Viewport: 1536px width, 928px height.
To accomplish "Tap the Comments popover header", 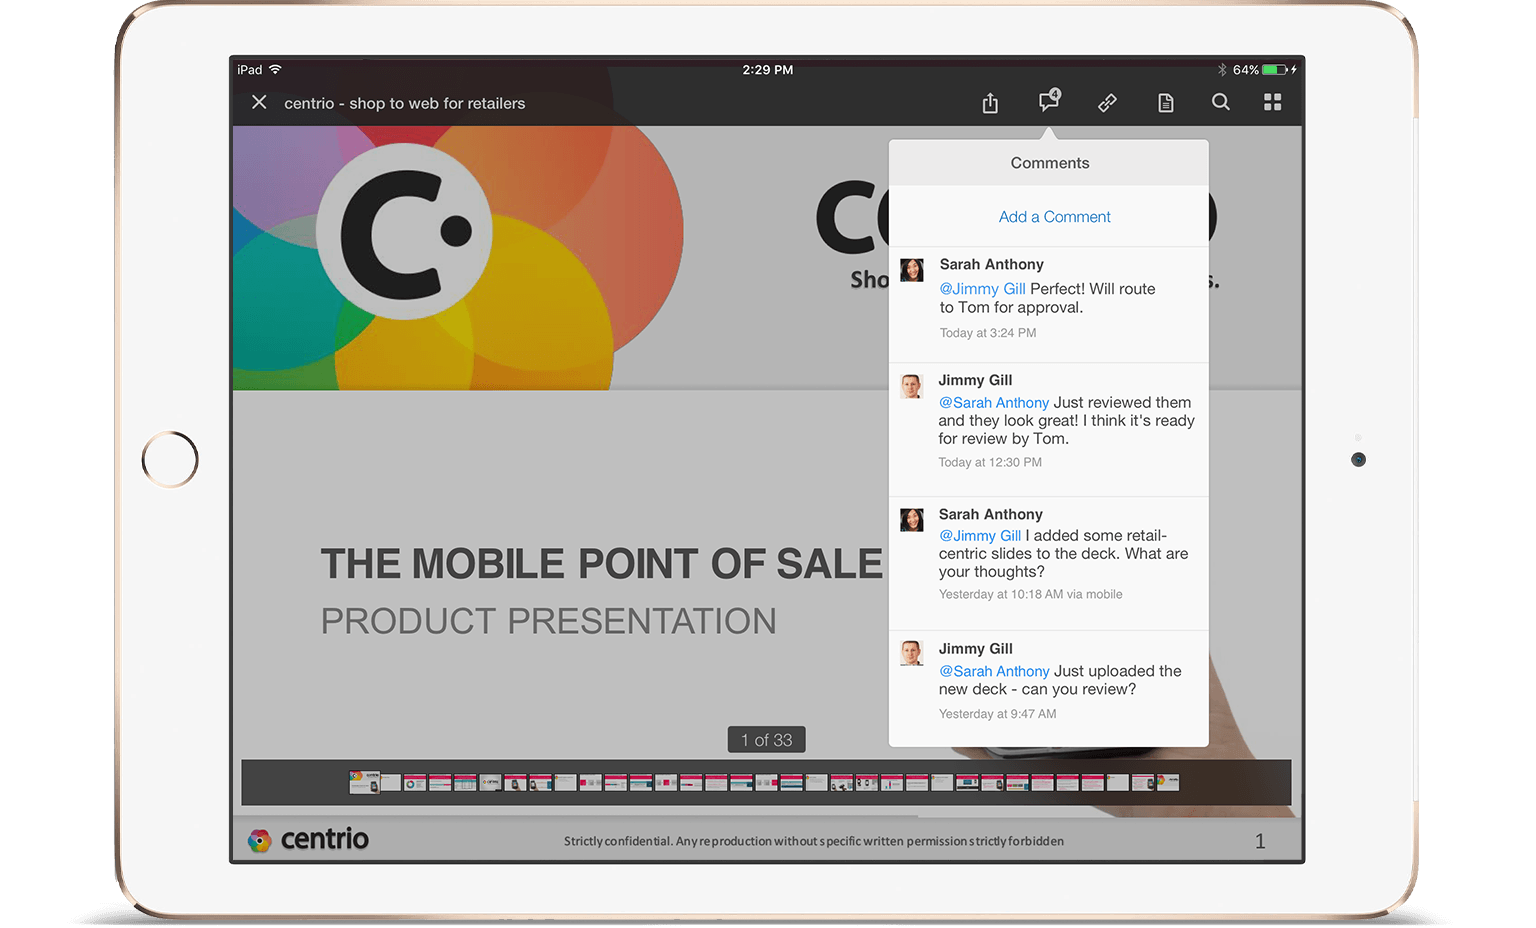I will [1049, 163].
